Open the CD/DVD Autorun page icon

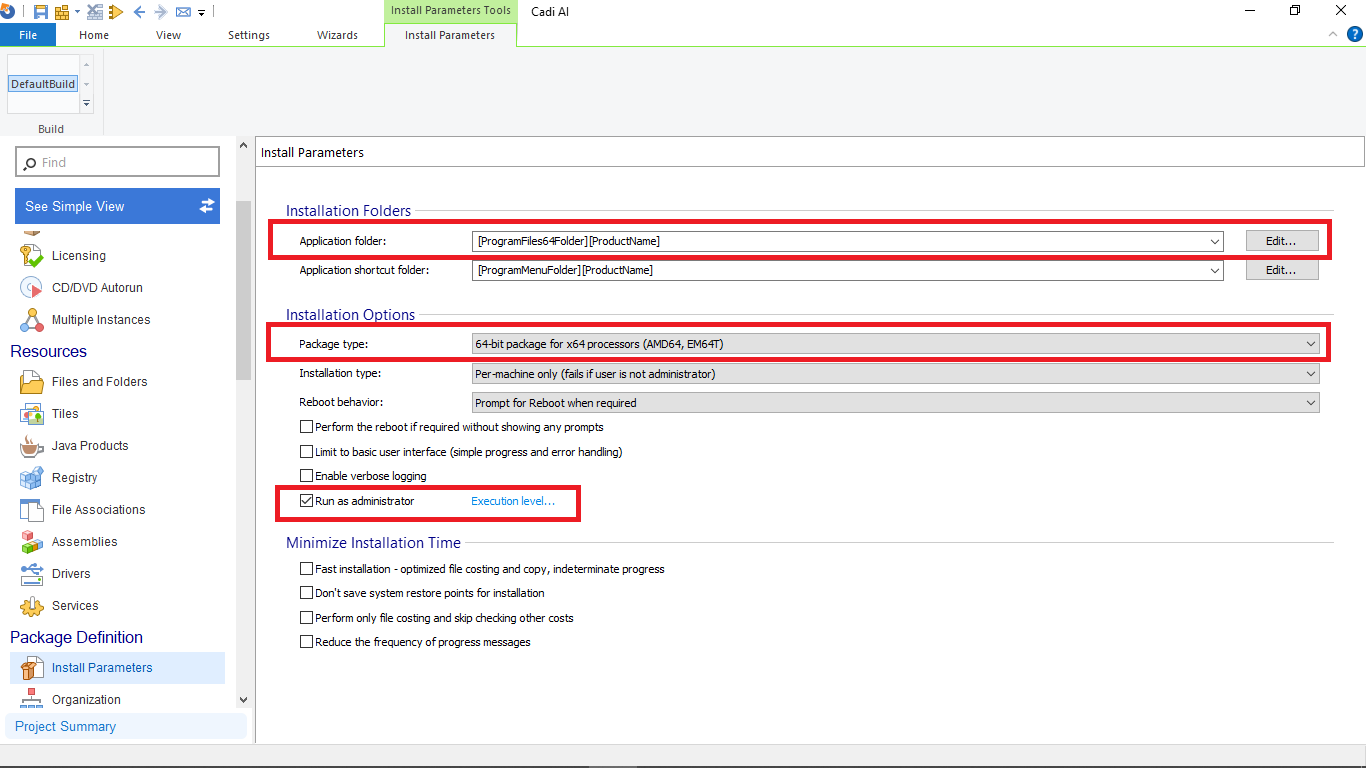[32, 288]
